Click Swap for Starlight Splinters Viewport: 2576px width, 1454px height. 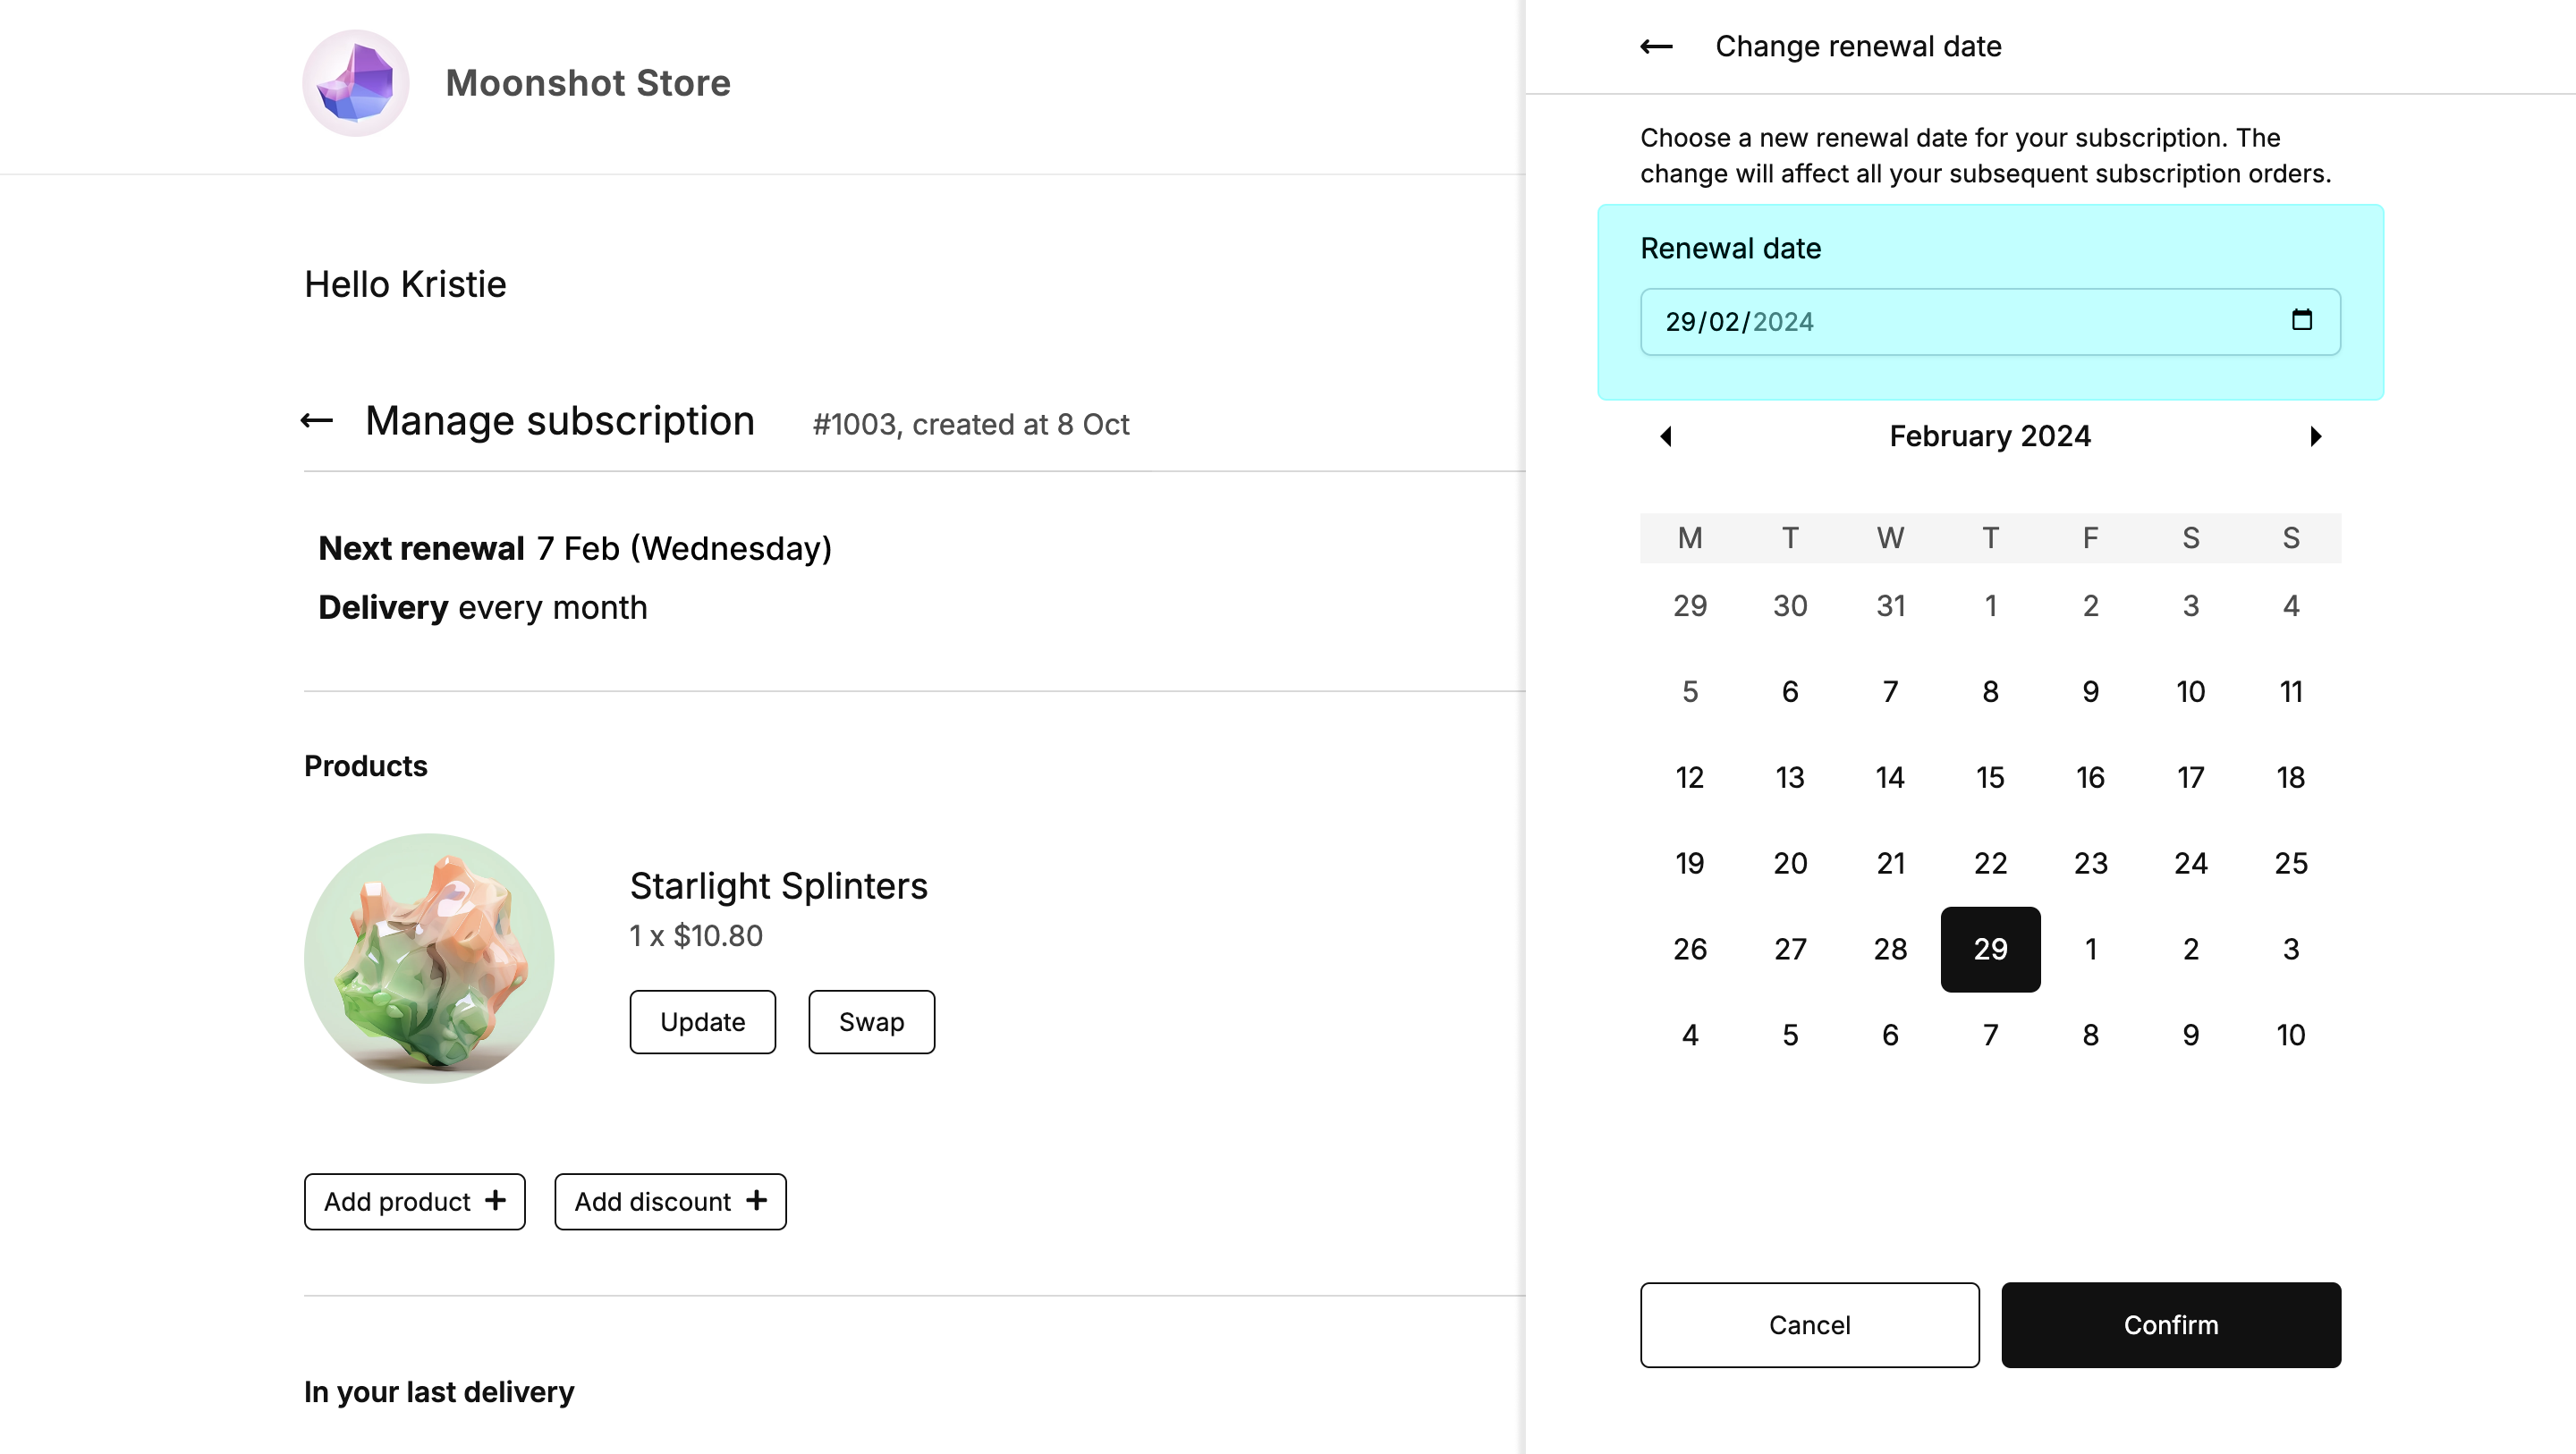pyautogui.click(x=871, y=1021)
